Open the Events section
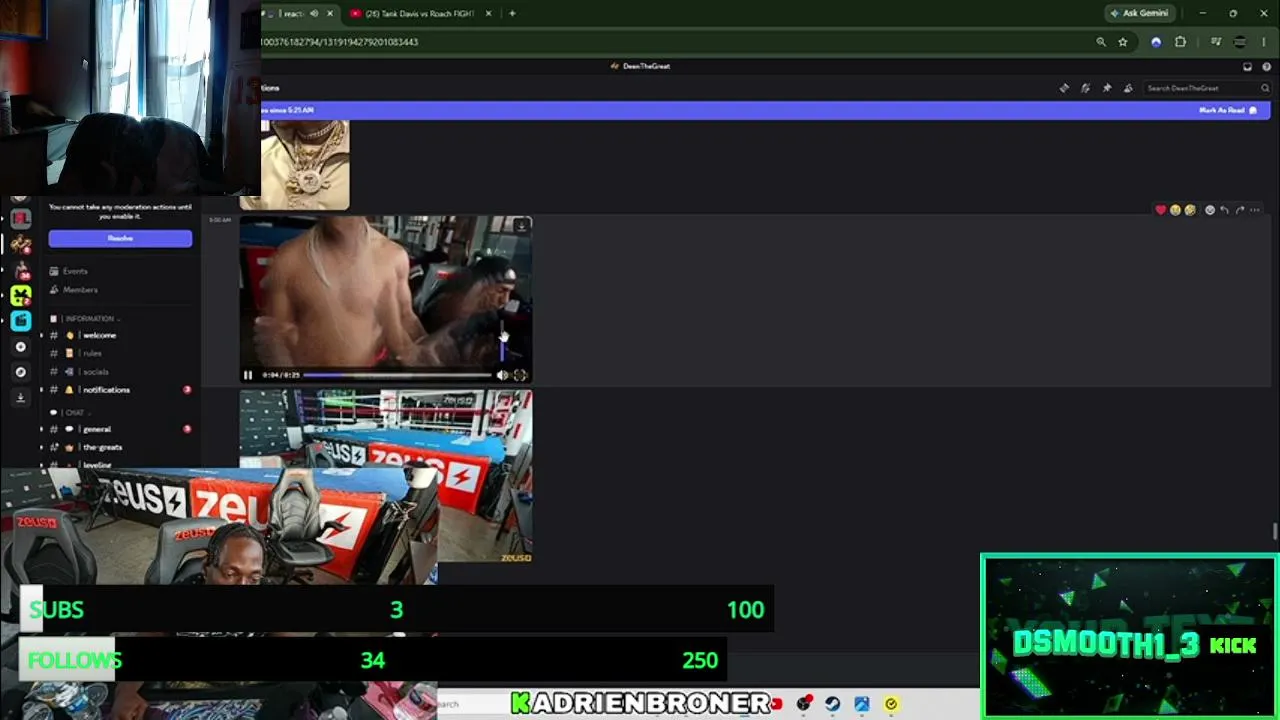Screen dimensions: 1280x720 [x=75, y=271]
